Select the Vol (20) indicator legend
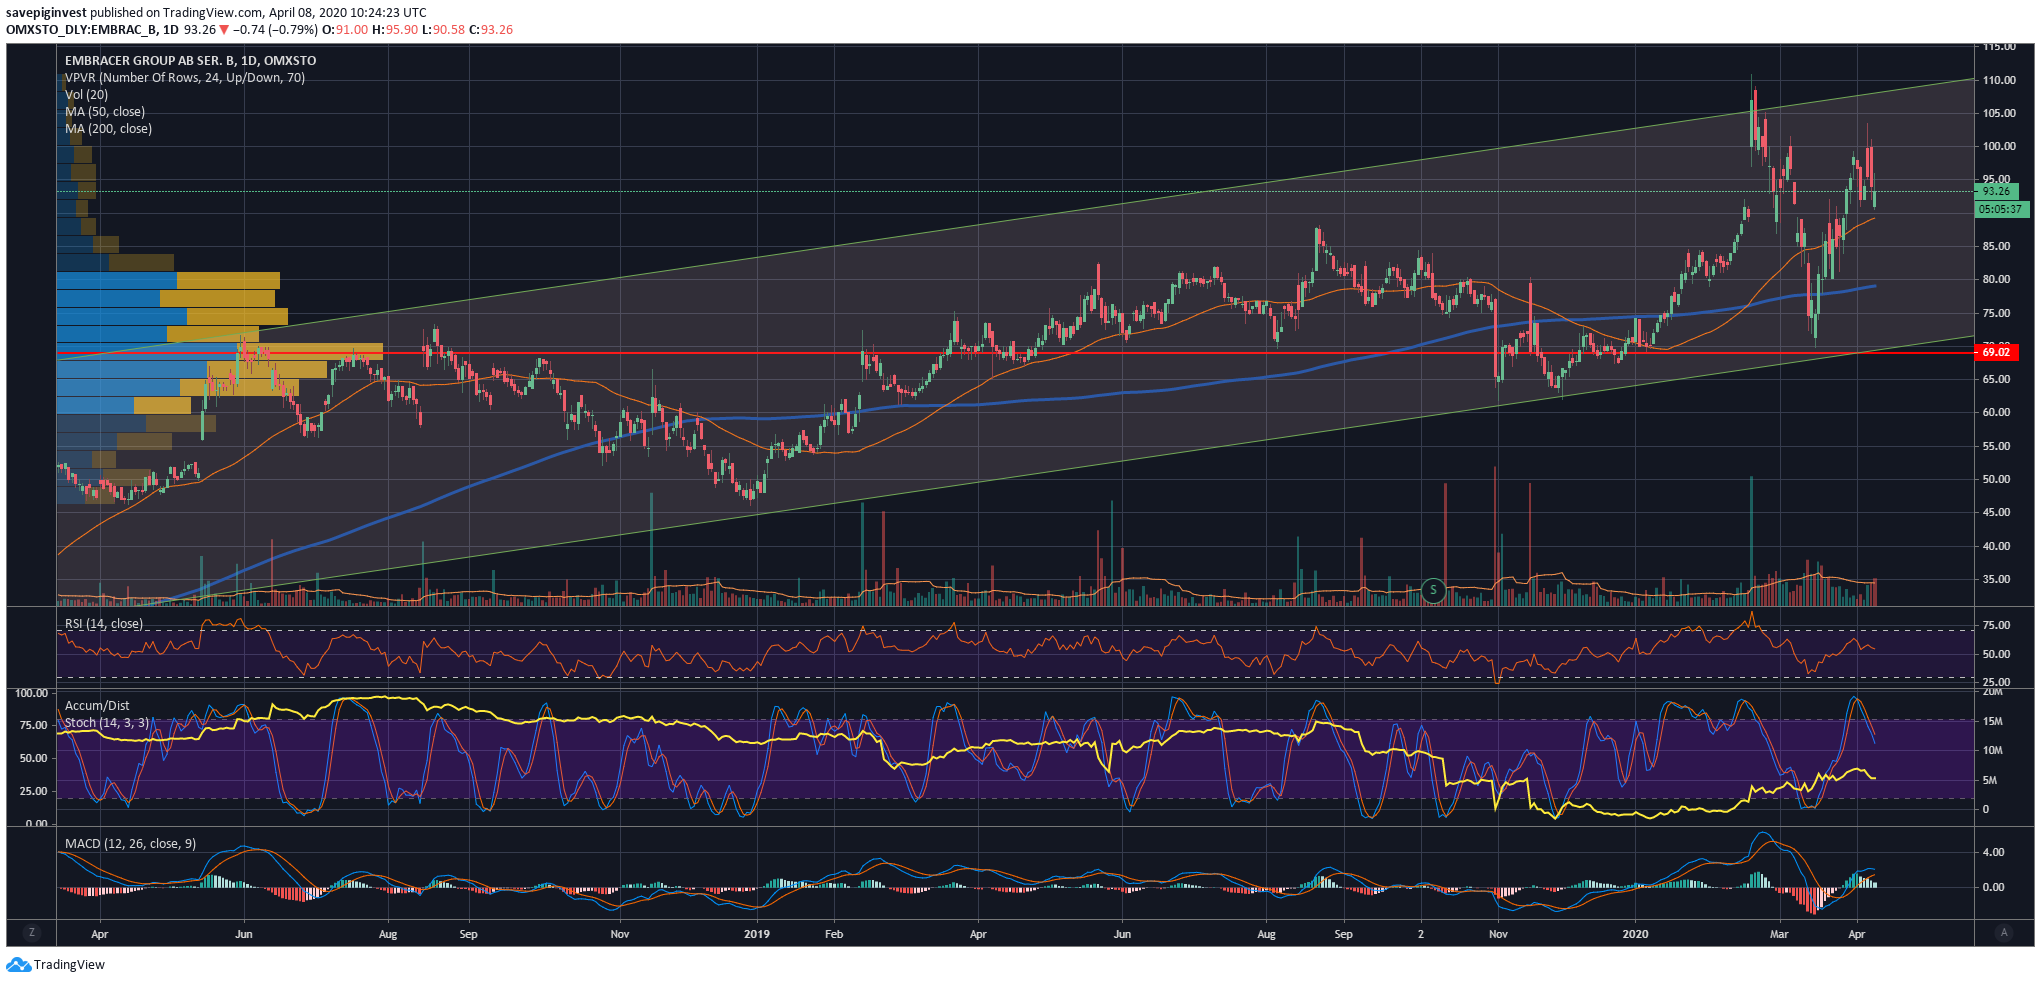 [x=86, y=95]
